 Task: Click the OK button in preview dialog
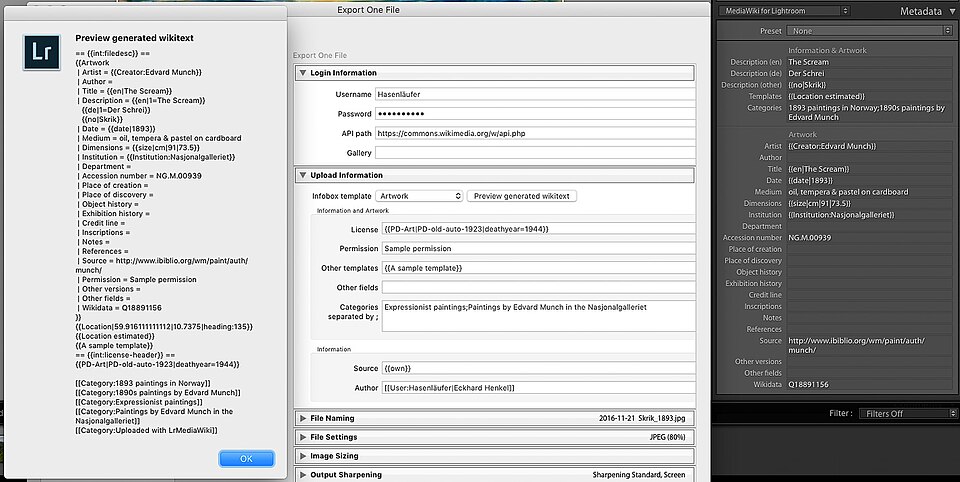tap(247, 459)
